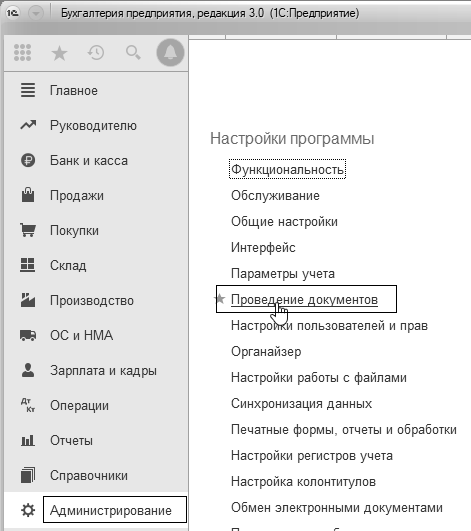Open the Функциональность settings link
The height and width of the screenshot is (531, 471).
tap(287, 169)
